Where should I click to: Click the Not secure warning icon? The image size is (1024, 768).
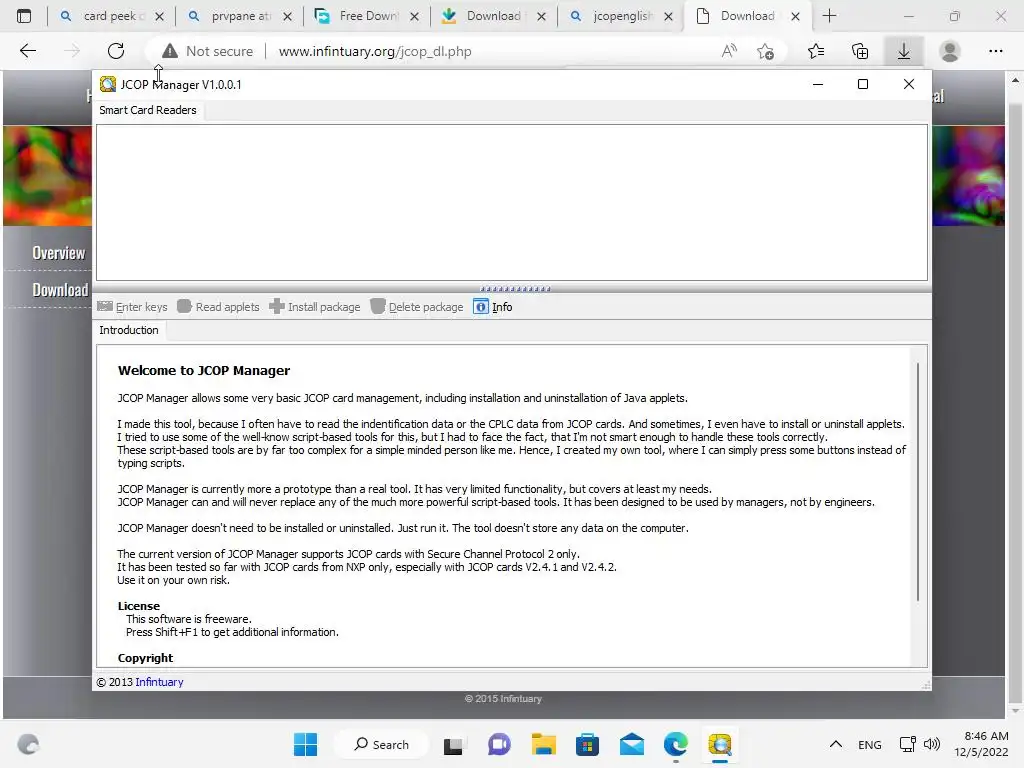170,51
